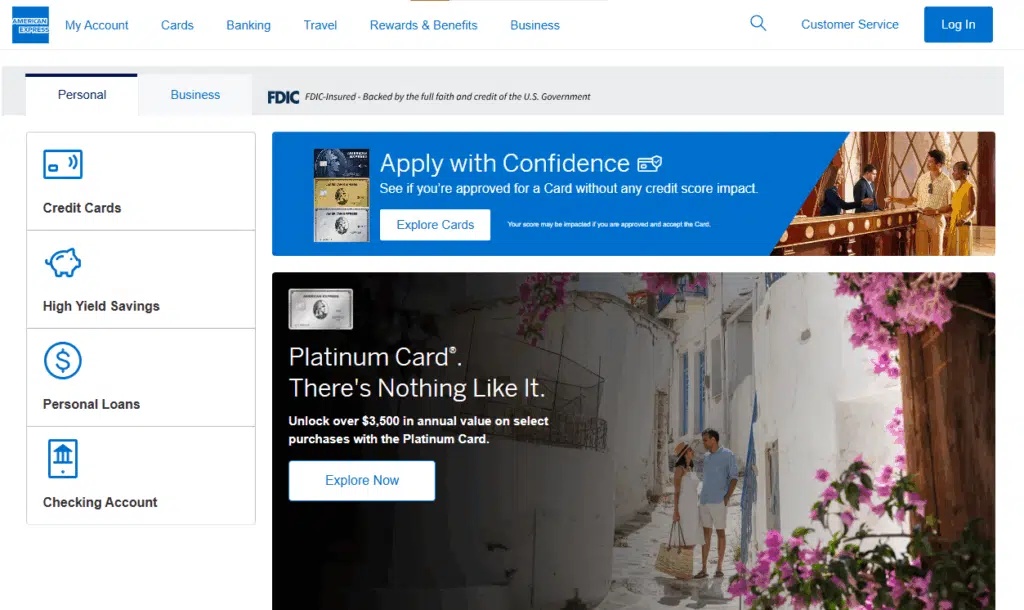The height and width of the screenshot is (610, 1024).
Task: Click the Platinum Card thumbnail image
Action: (x=320, y=309)
